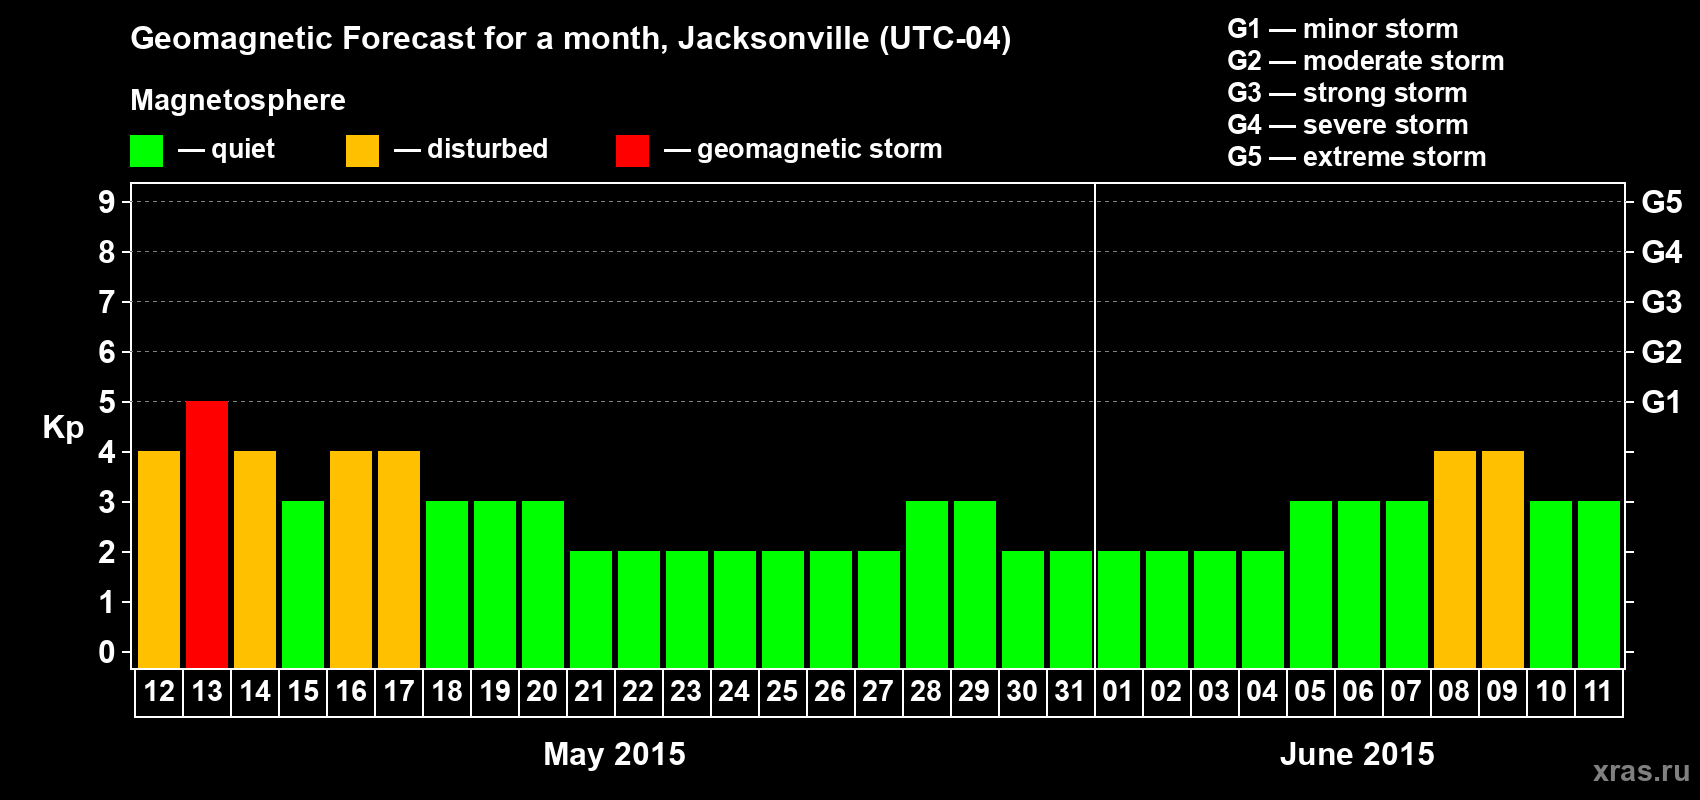
Task: Click the G1 label on right axis
Action: (x=1661, y=402)
